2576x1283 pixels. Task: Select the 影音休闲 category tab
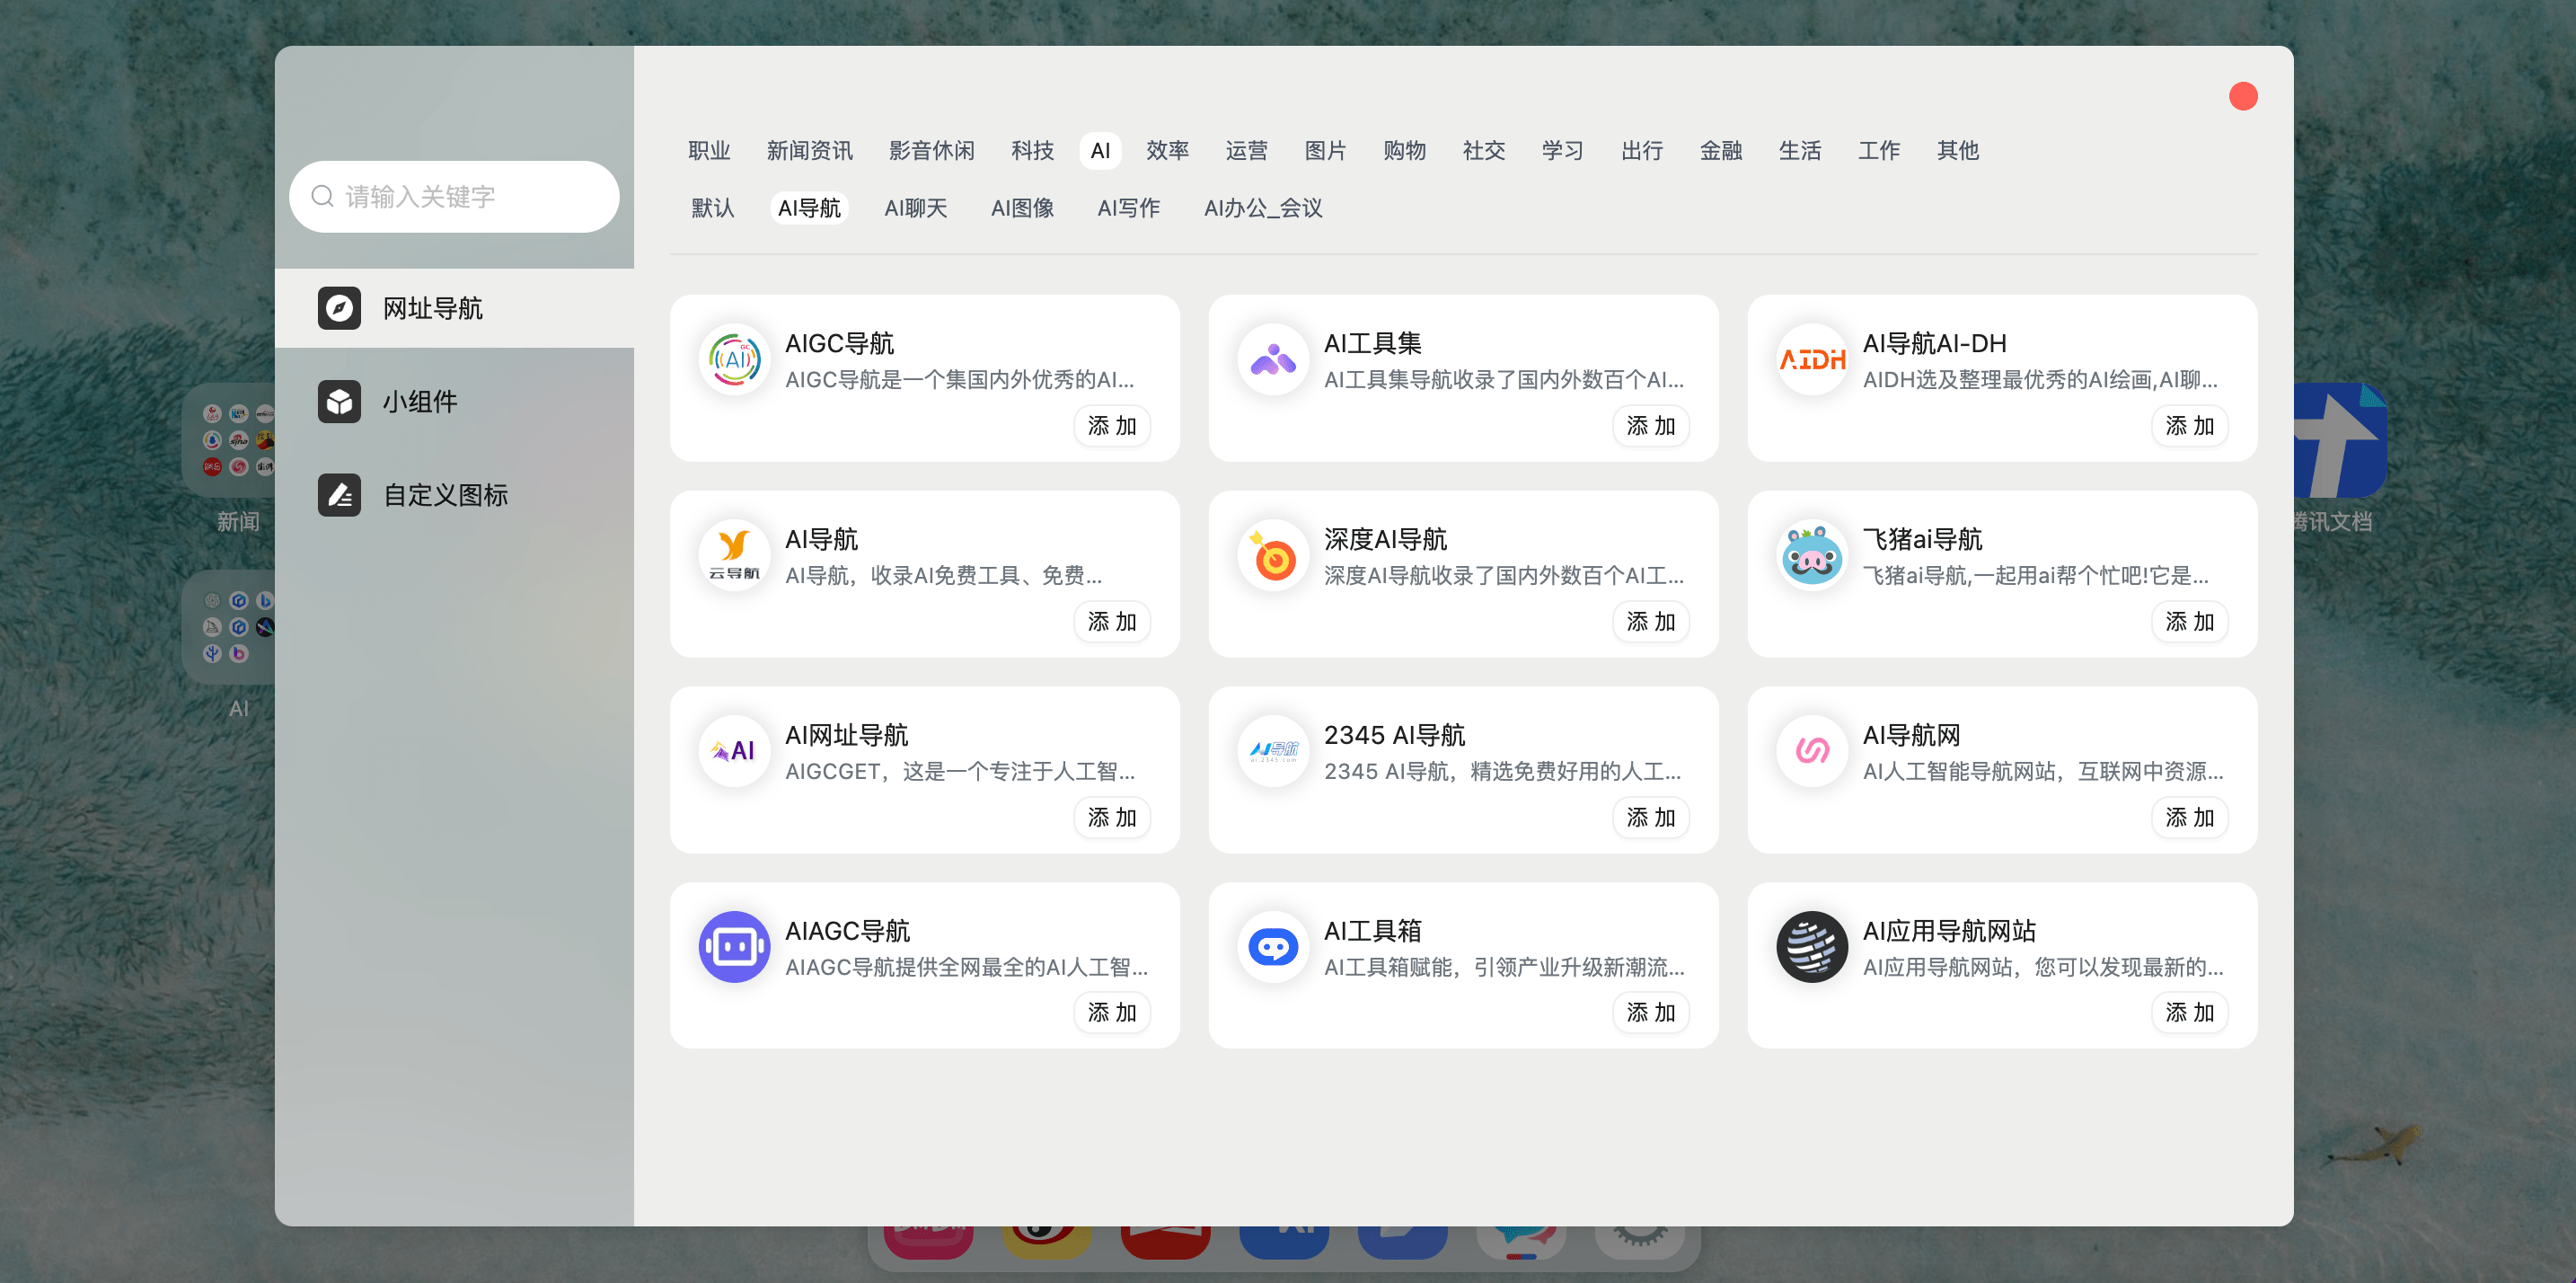click(931, 150)
